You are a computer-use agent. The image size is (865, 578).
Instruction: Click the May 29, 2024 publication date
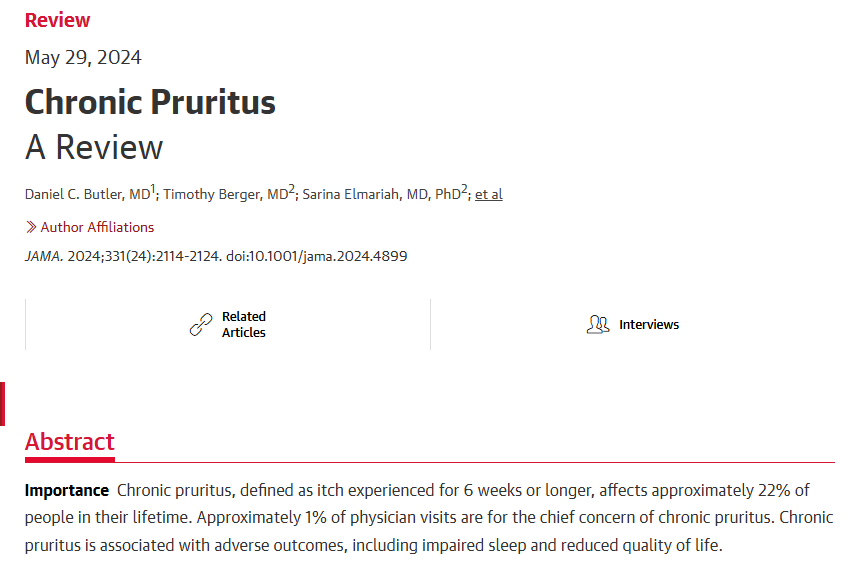coord(83,57)
